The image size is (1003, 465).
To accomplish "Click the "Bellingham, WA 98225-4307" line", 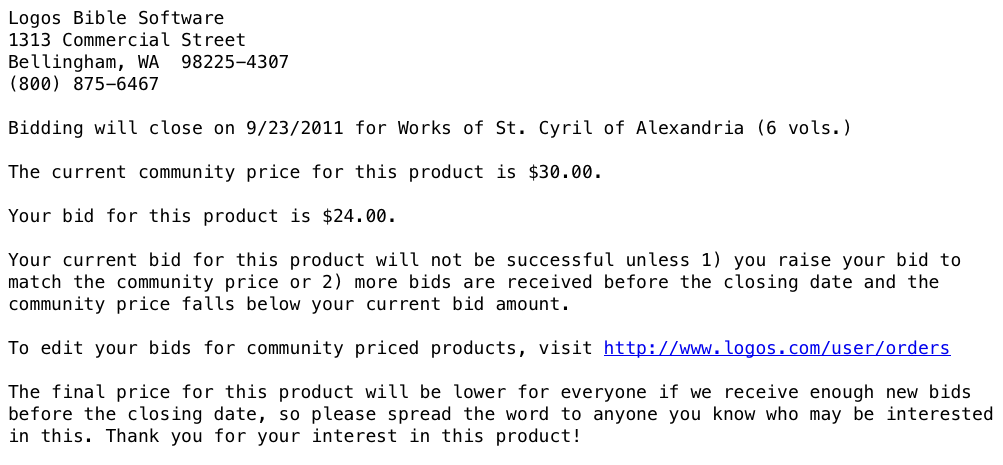I will click(148, 62).
